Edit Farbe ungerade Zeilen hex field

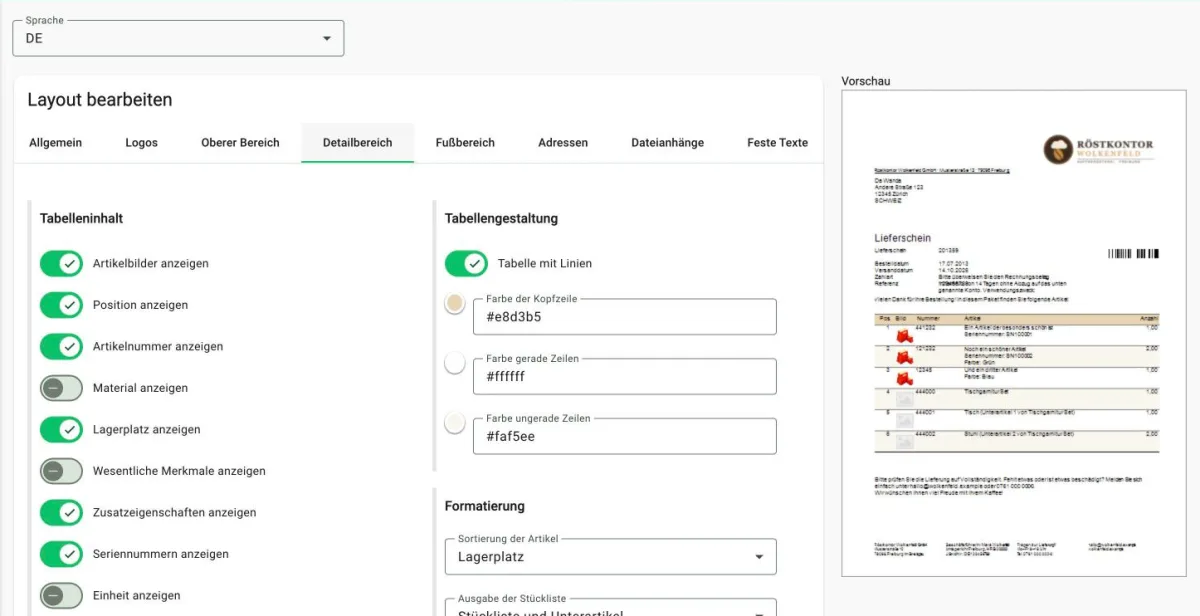click(x=623, y=437)
